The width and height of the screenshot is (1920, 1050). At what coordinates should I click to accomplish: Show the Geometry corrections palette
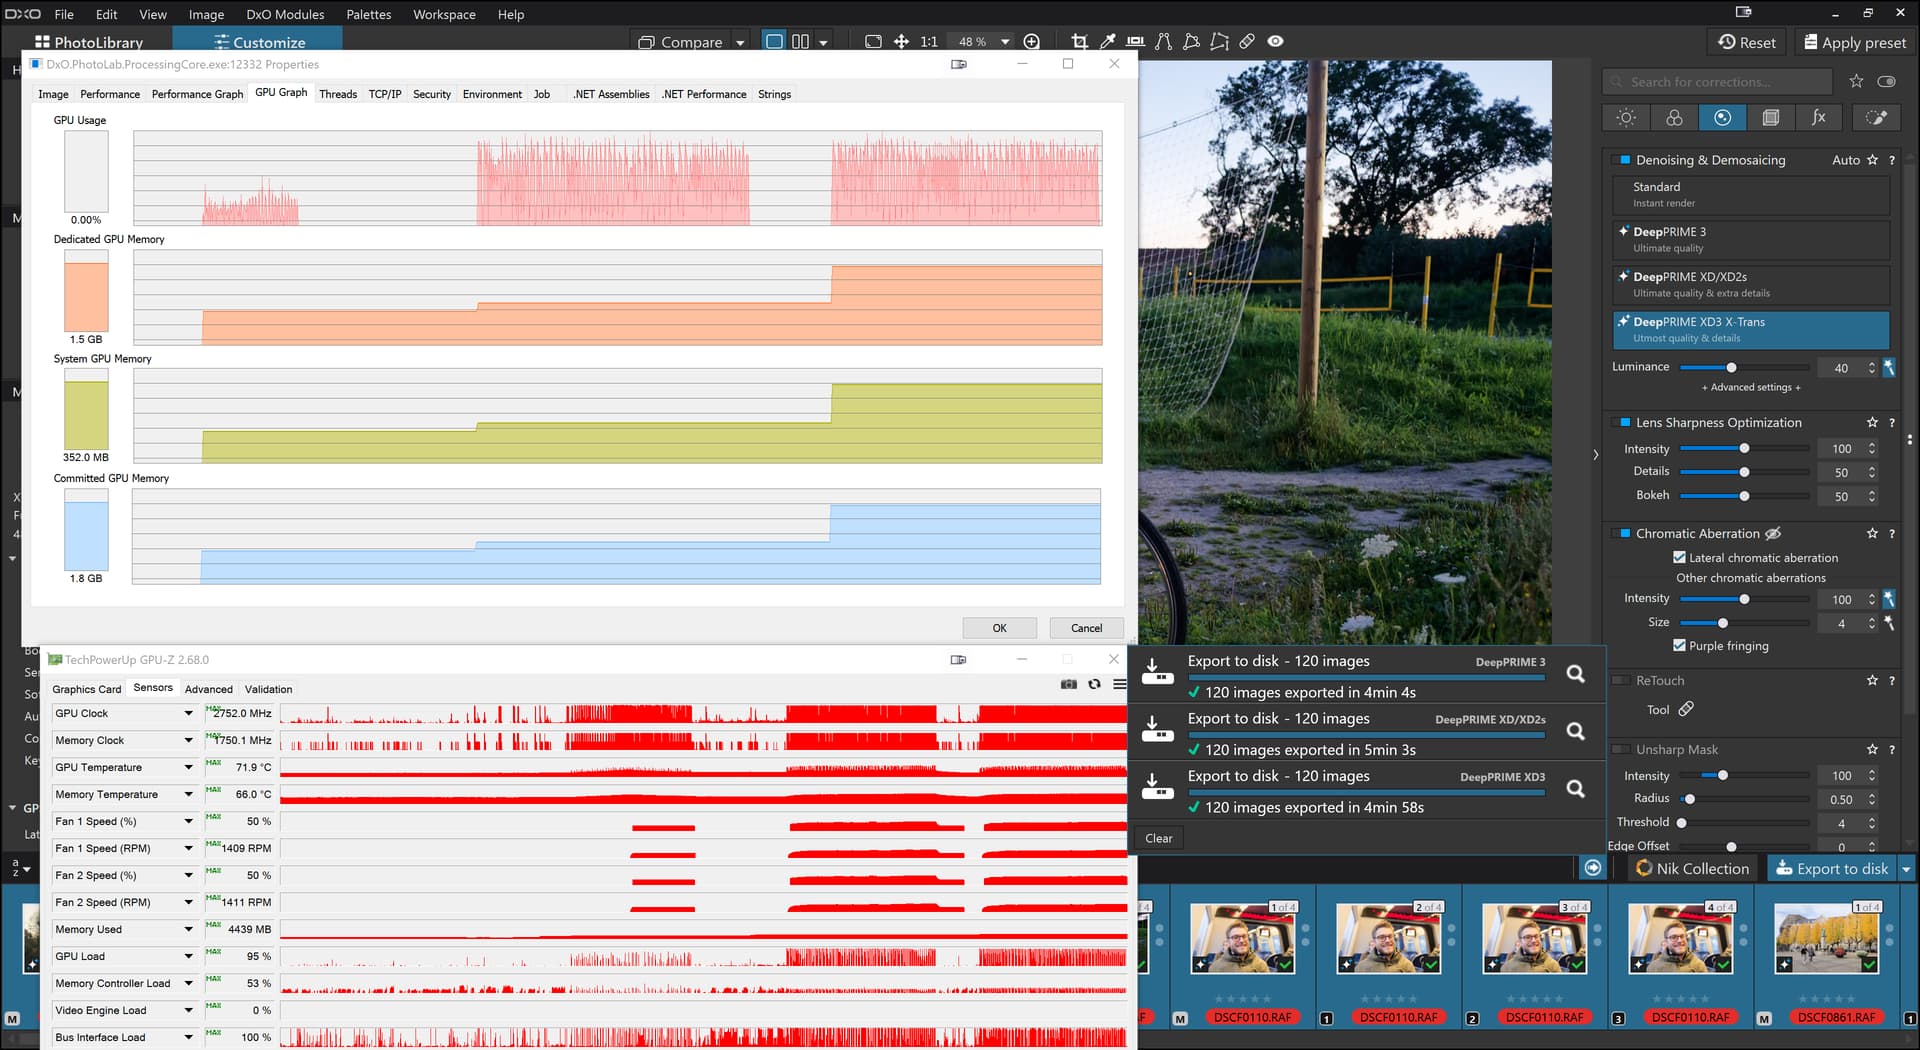[1770, 118]
